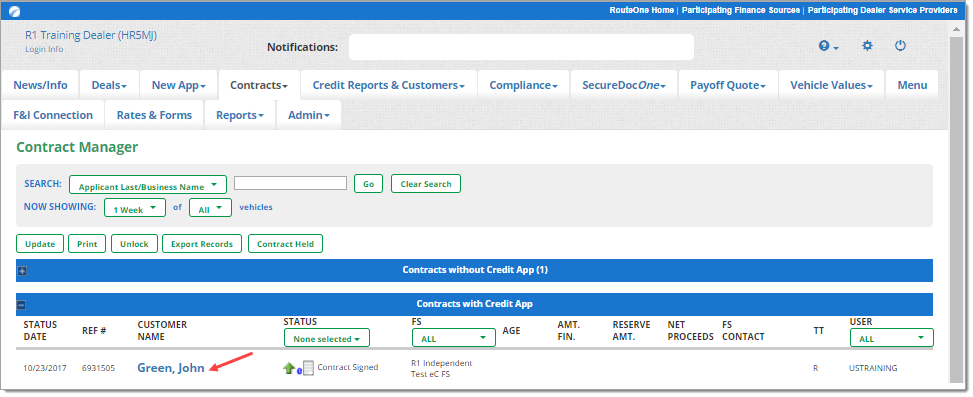The height and width of the screenshot is (397, 973).
Task: Click reference number 6931505
Action: [x=98, y=368]
